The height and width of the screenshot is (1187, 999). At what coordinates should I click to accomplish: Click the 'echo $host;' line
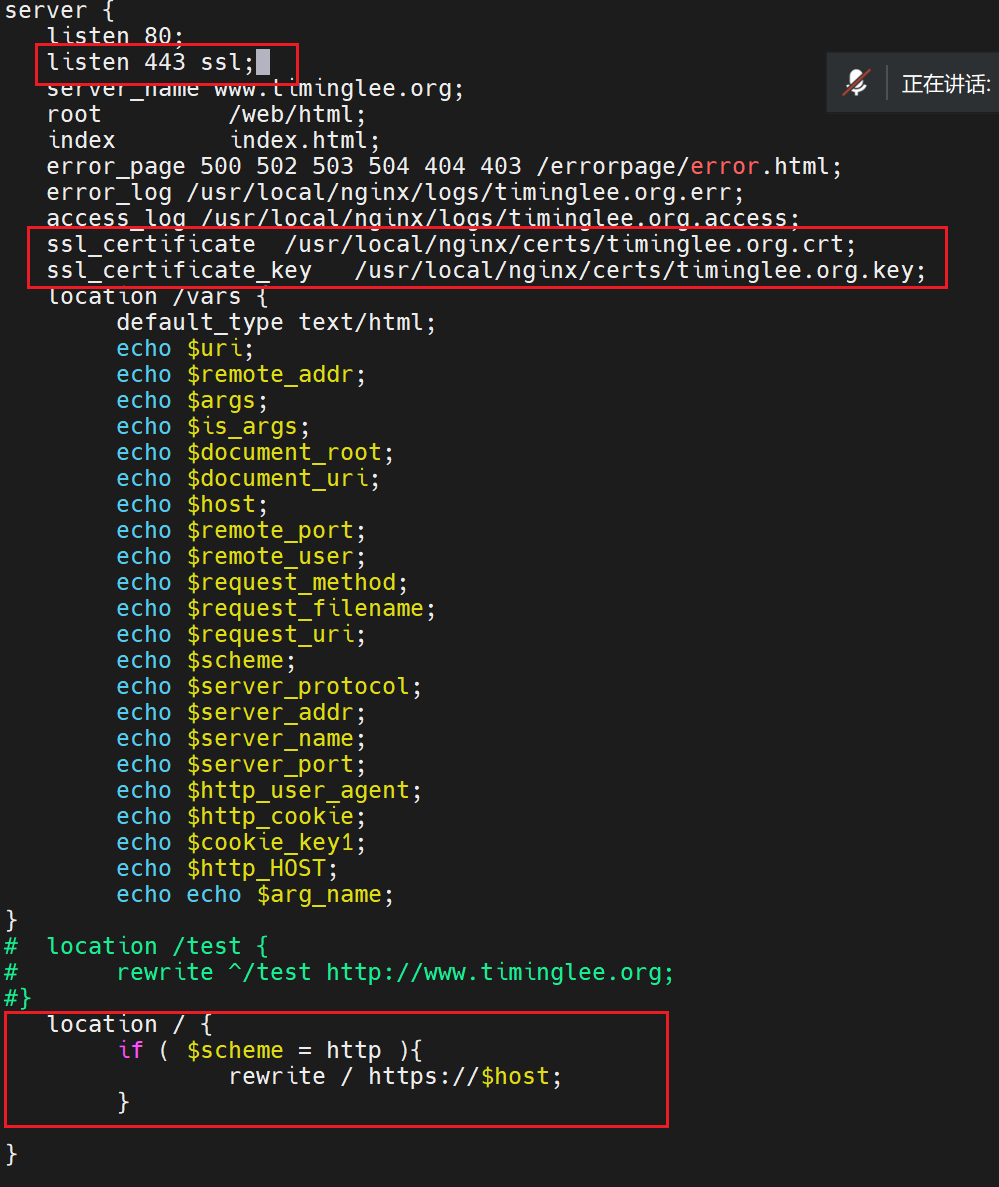tap(192, 504)
